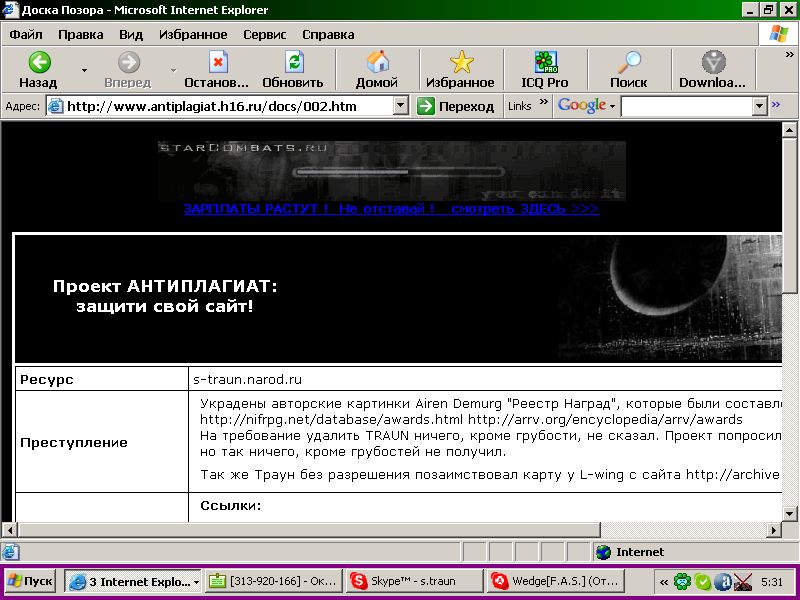Open the Правка menu
The width and height of the screenshot is (800, 600).
(x=81, y=35)
